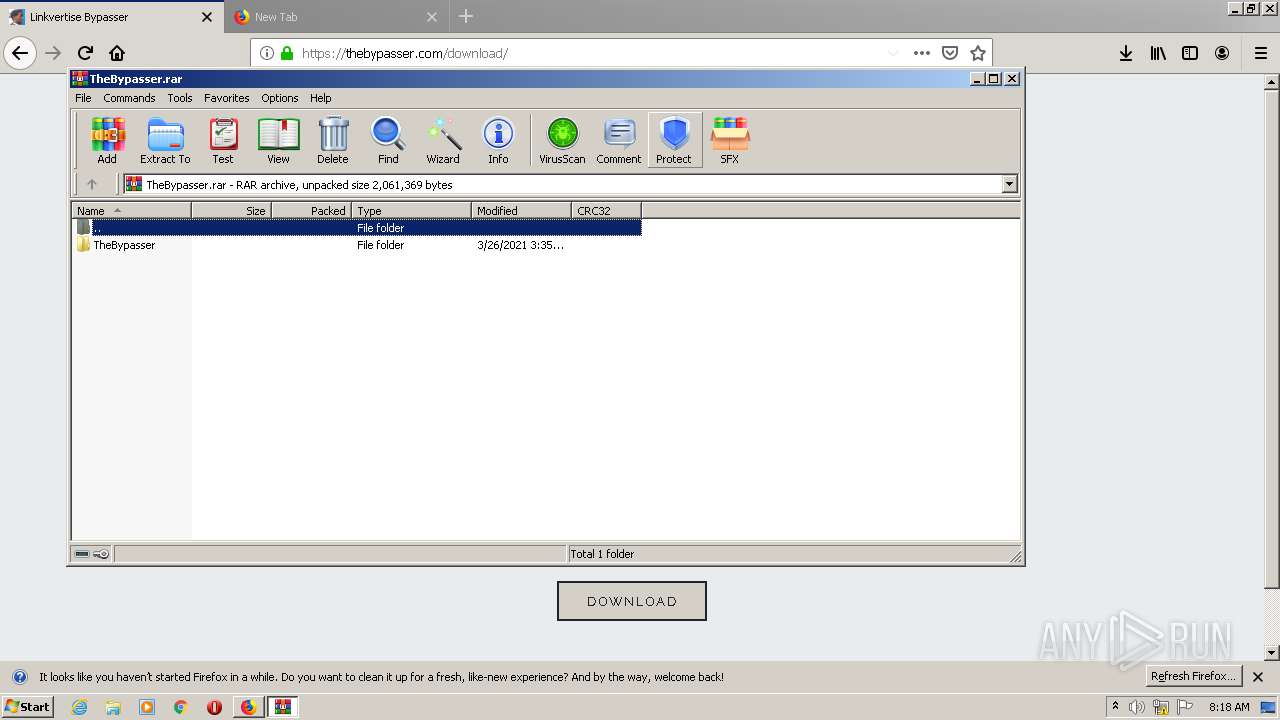Run the Test archive tool
This screenshot has height=720, width=1280.
click(x=223, y=140)
